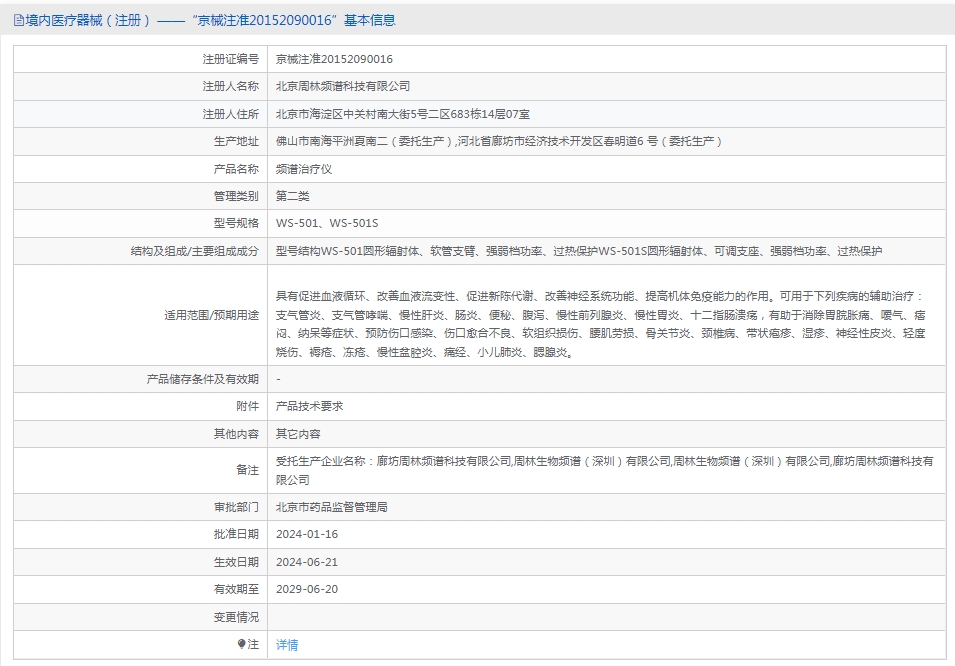The image size is (955, 666).
Task: Click the value 其它内容
Action: pos(298,434)
